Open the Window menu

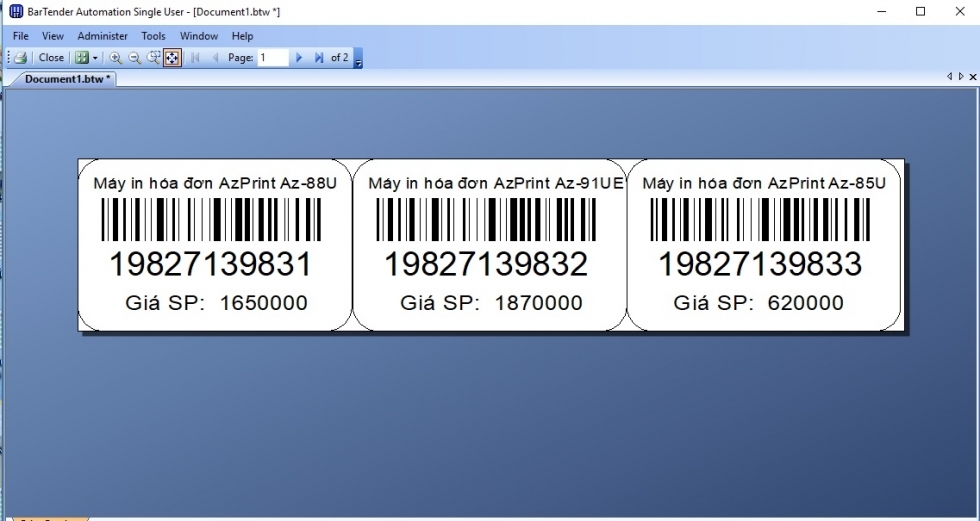click(199, 36)
